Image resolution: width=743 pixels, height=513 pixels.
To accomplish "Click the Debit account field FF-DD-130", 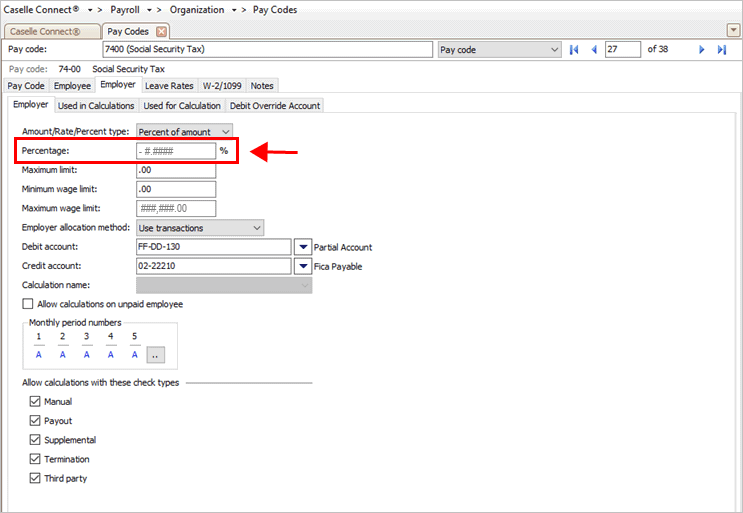I will click(x=214, y=247).
